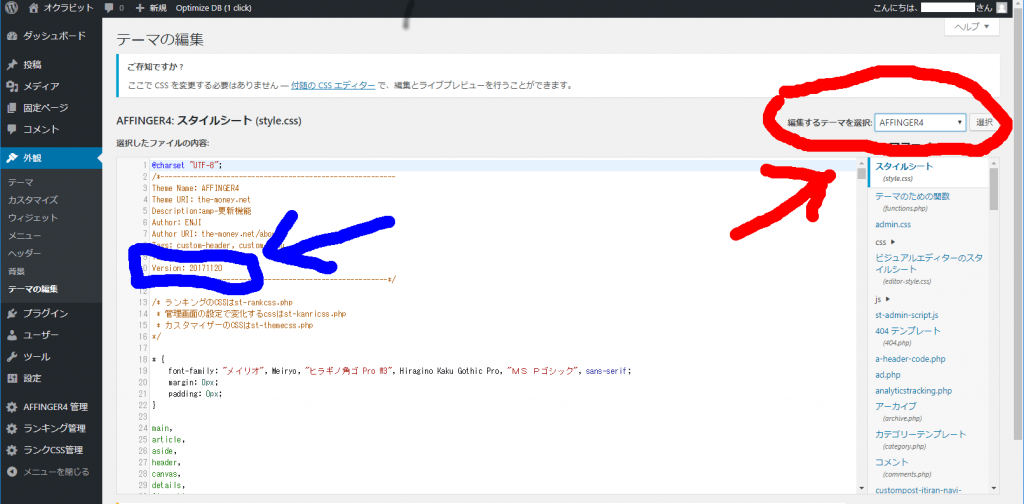Click the file list scrollbar thumb
1024x504 pixels.
993,188
